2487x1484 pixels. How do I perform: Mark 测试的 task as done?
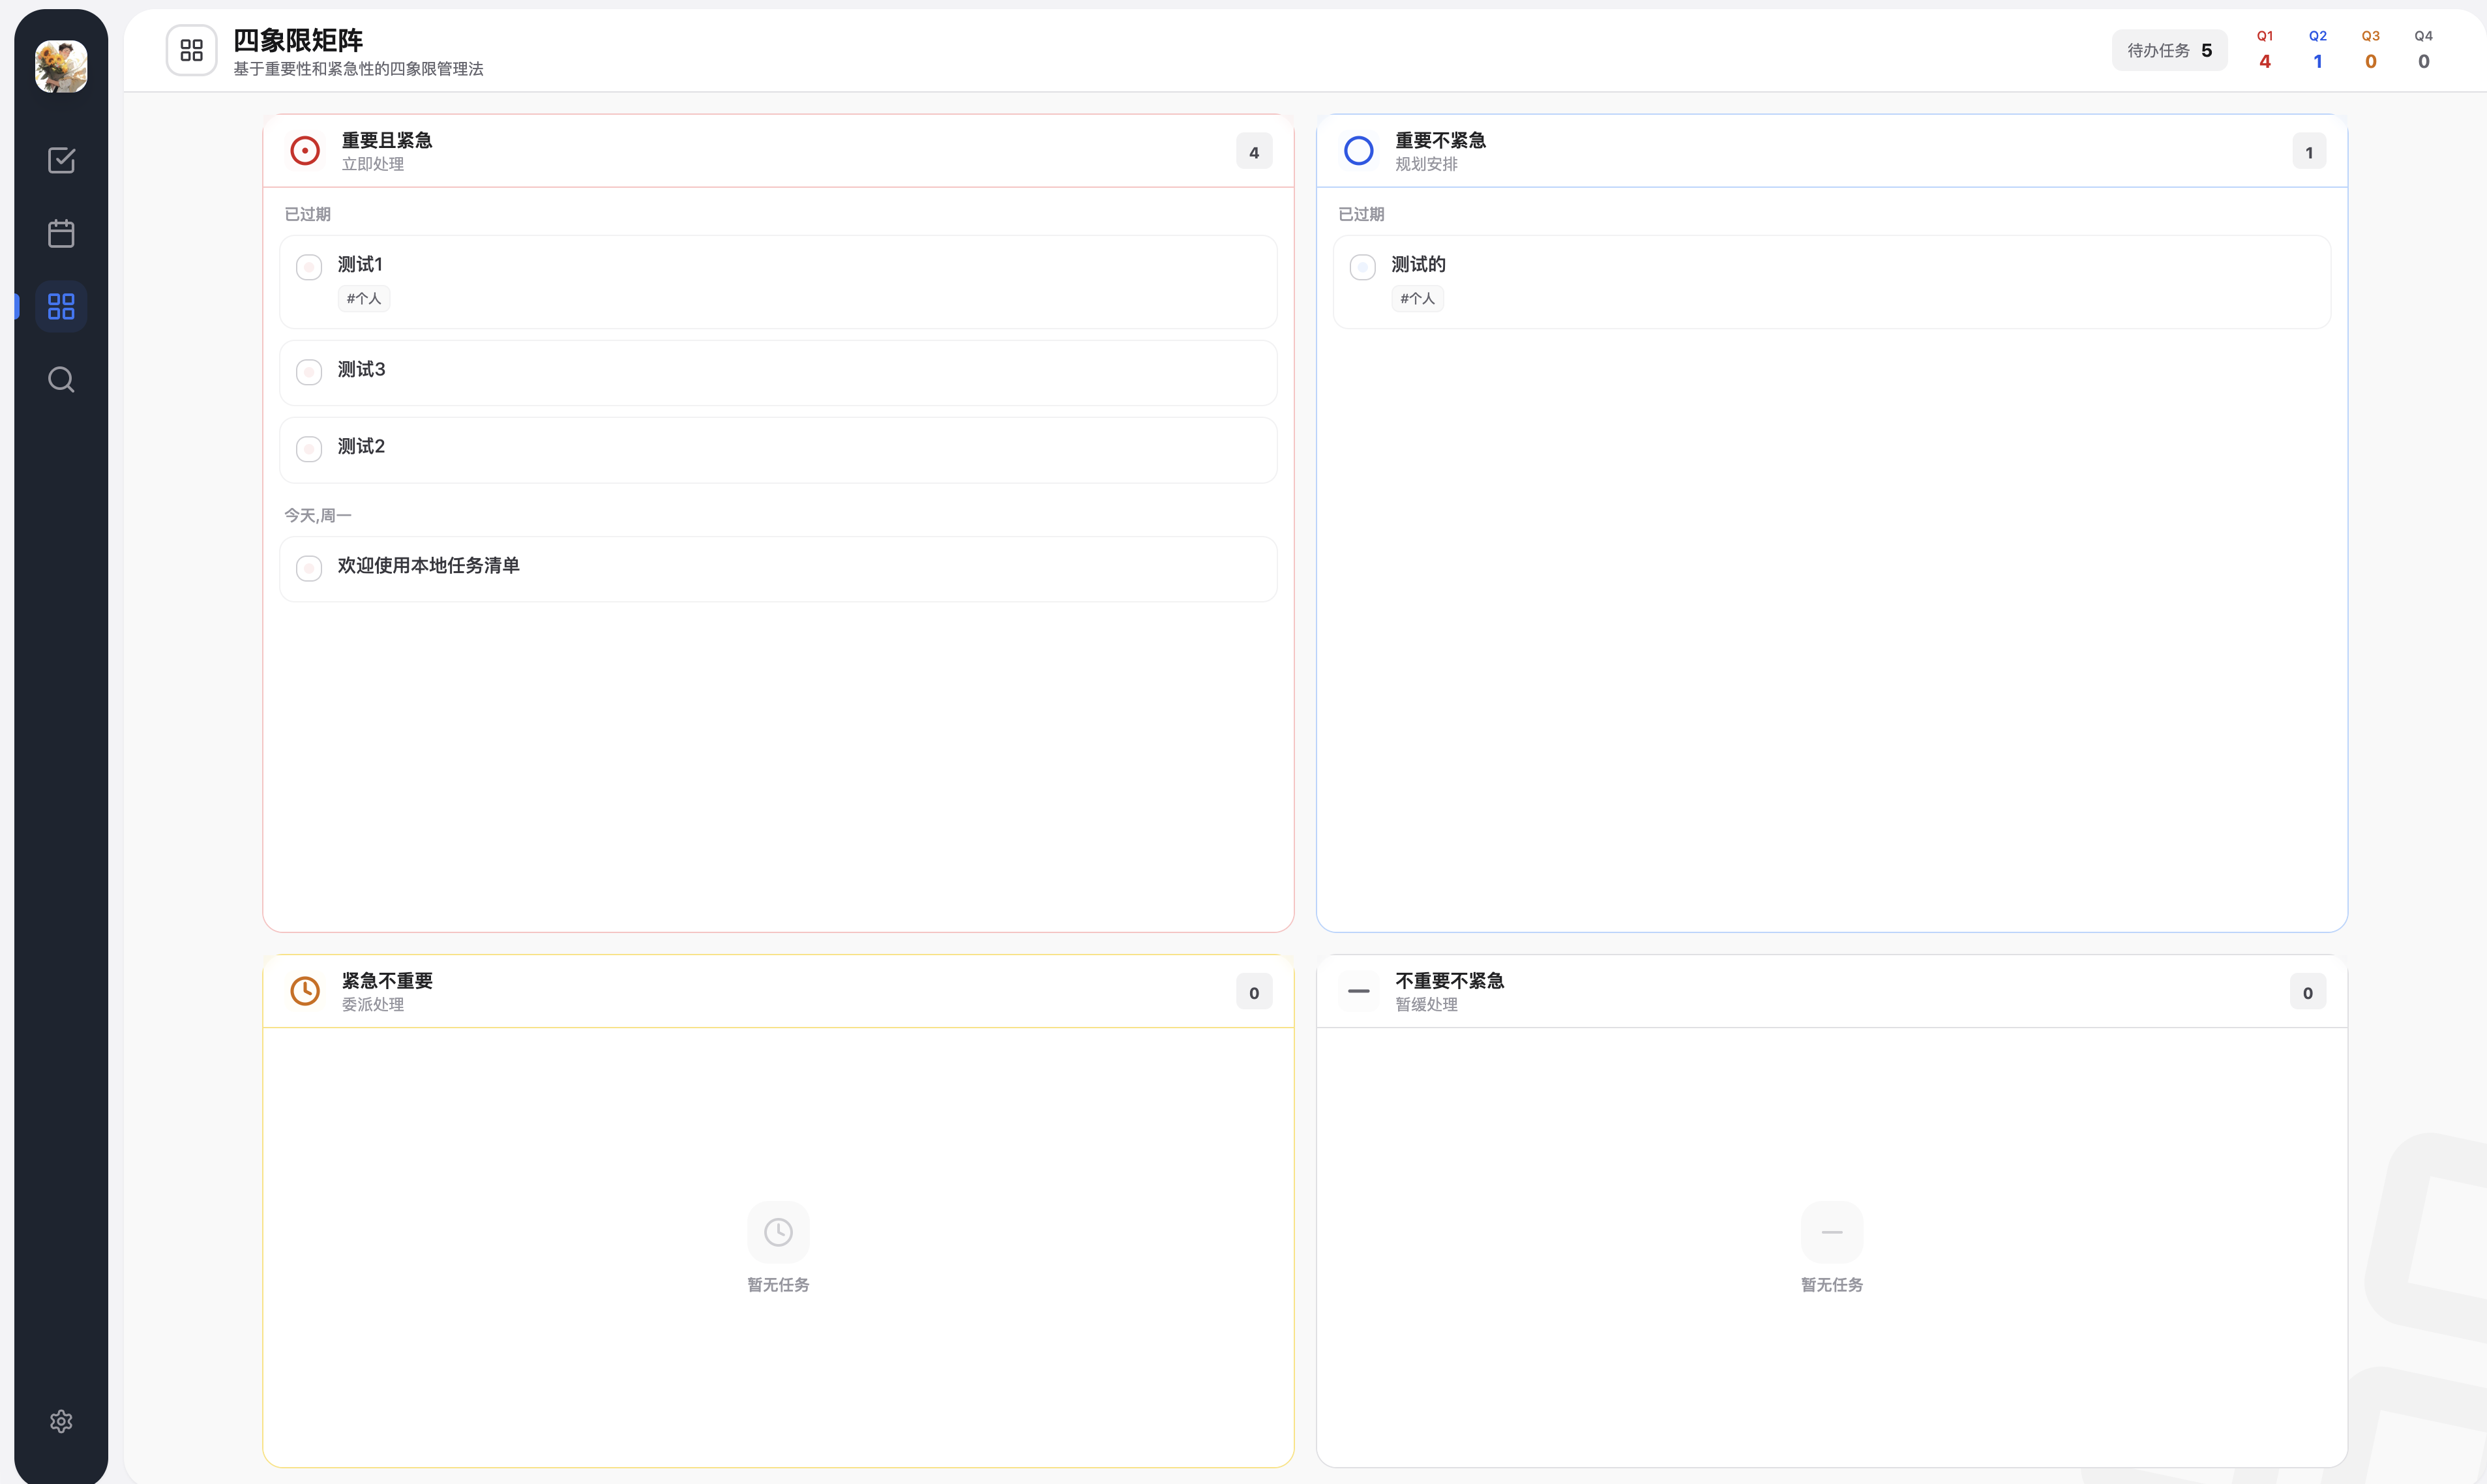pyautogui.click(x=1362, y=267)
